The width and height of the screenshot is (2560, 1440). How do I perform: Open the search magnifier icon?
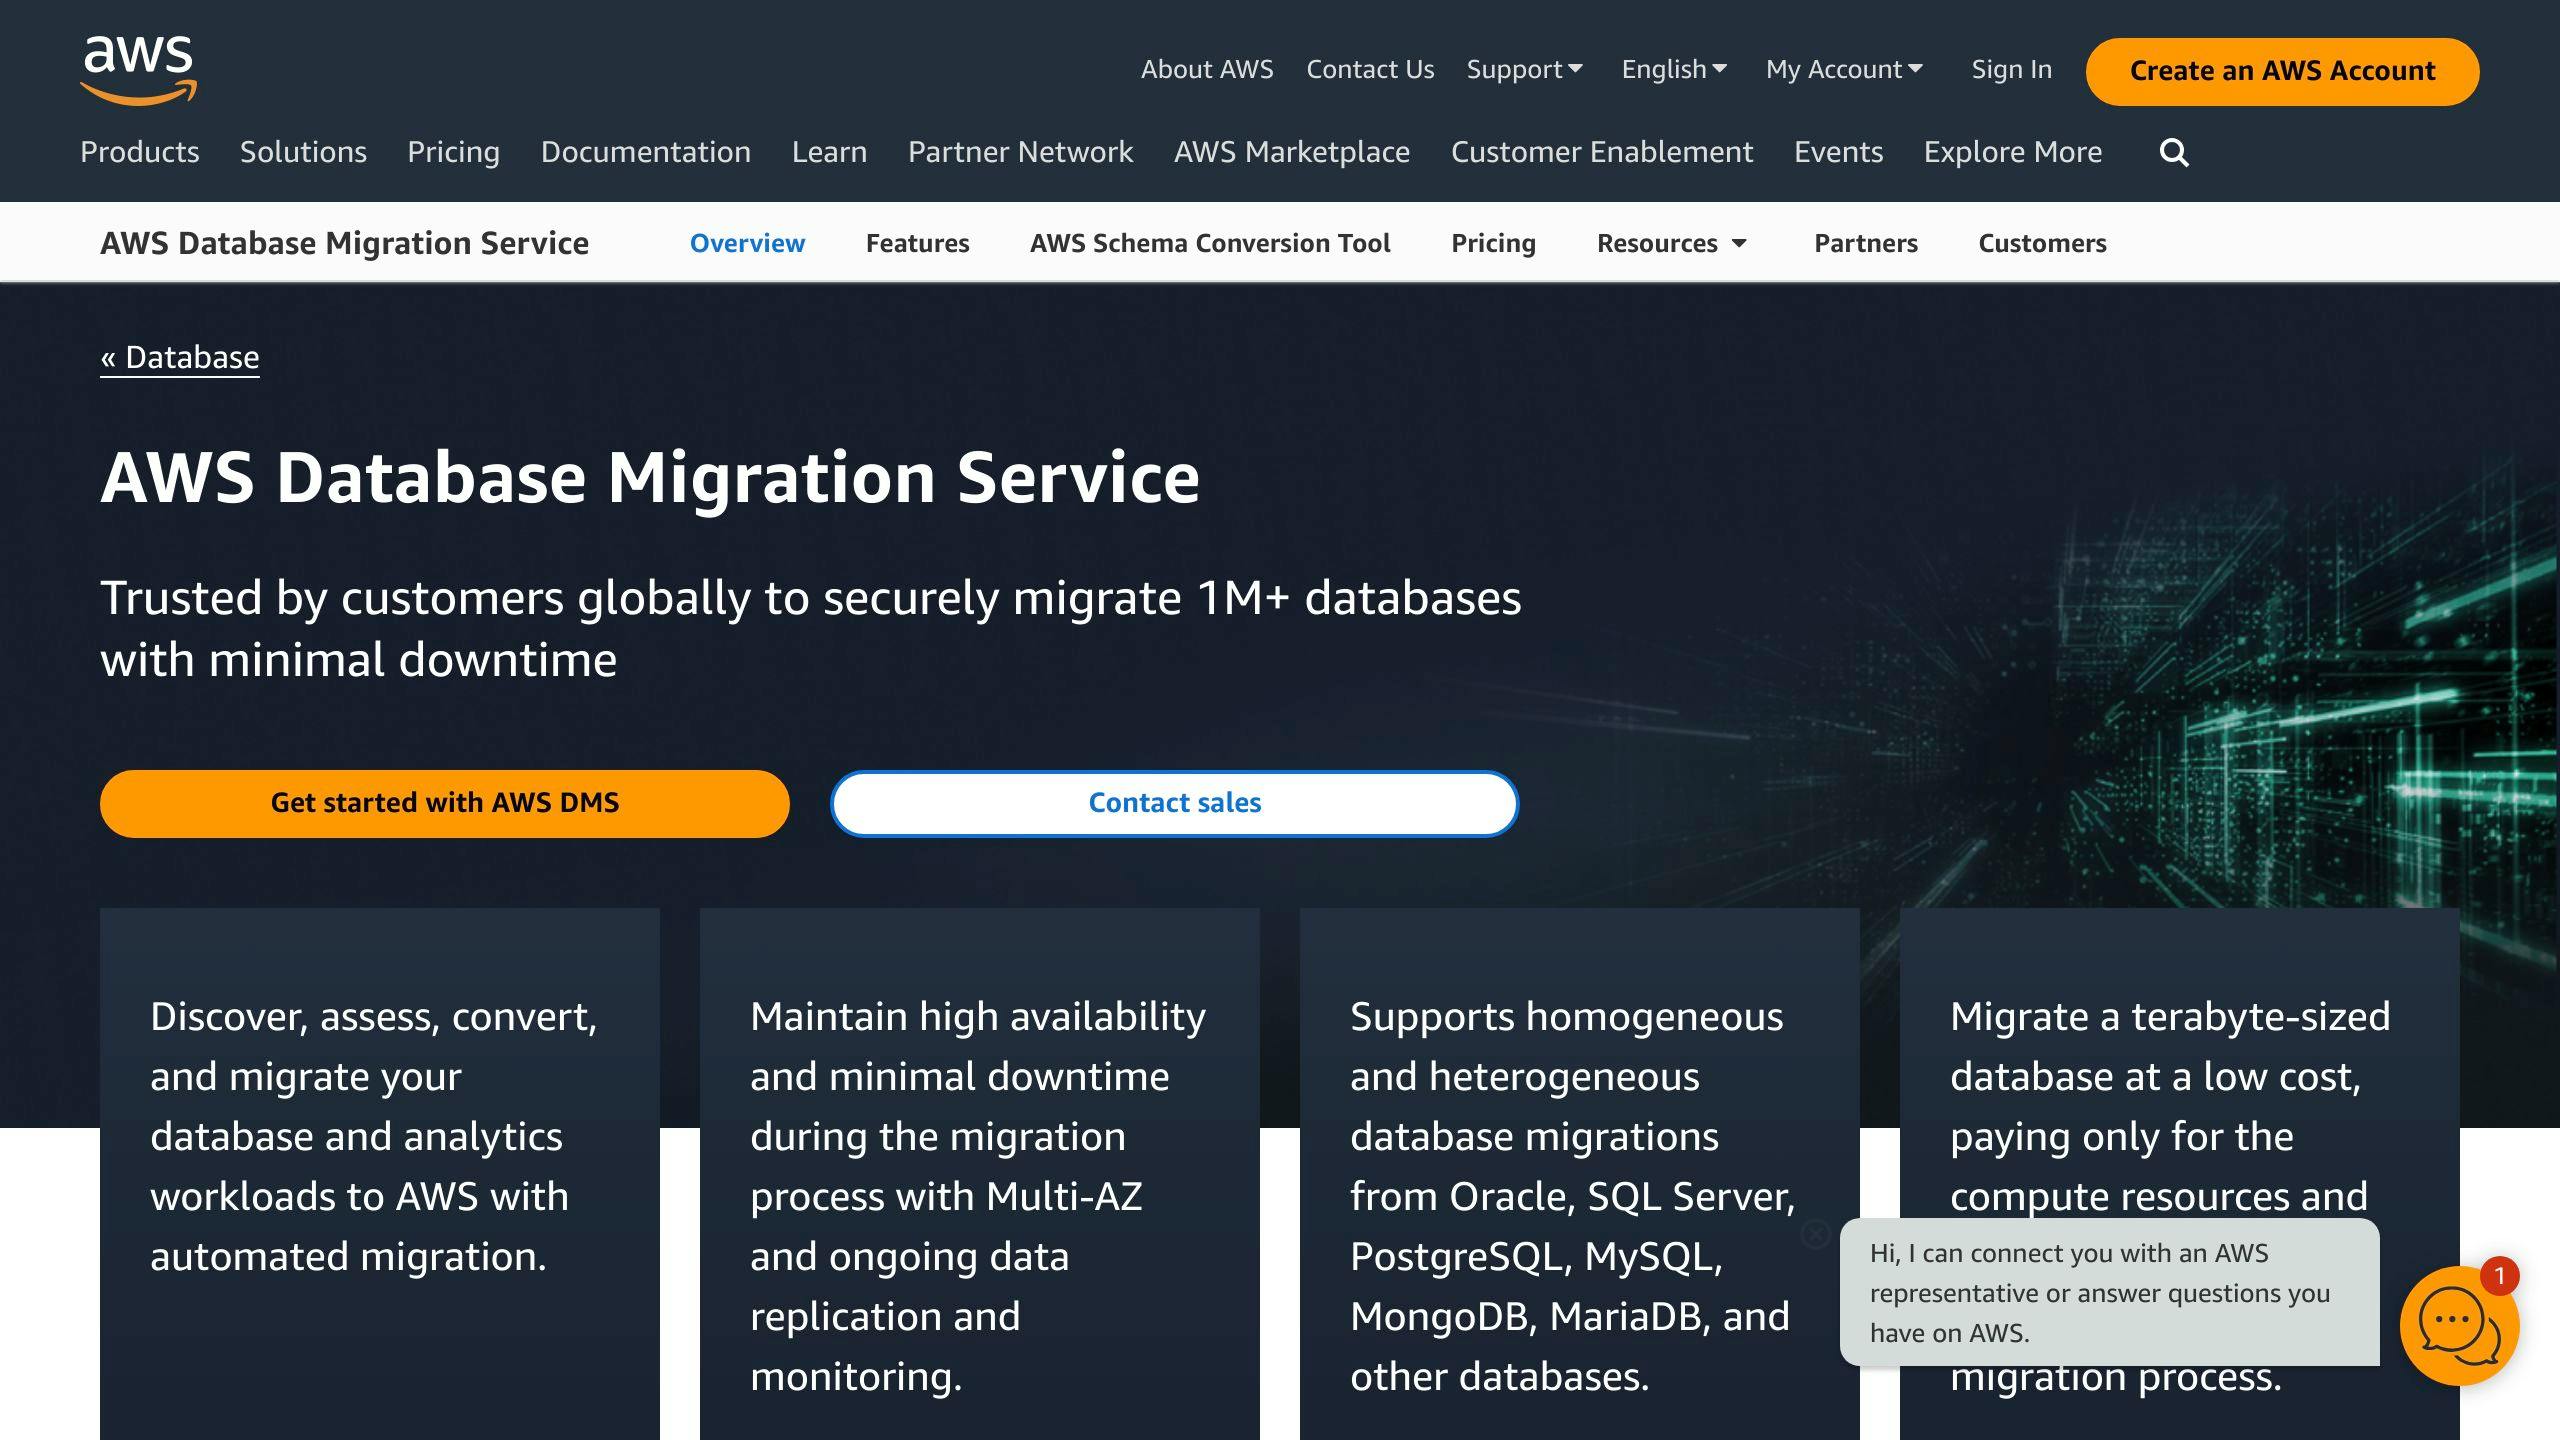[x=2174, y=152]
